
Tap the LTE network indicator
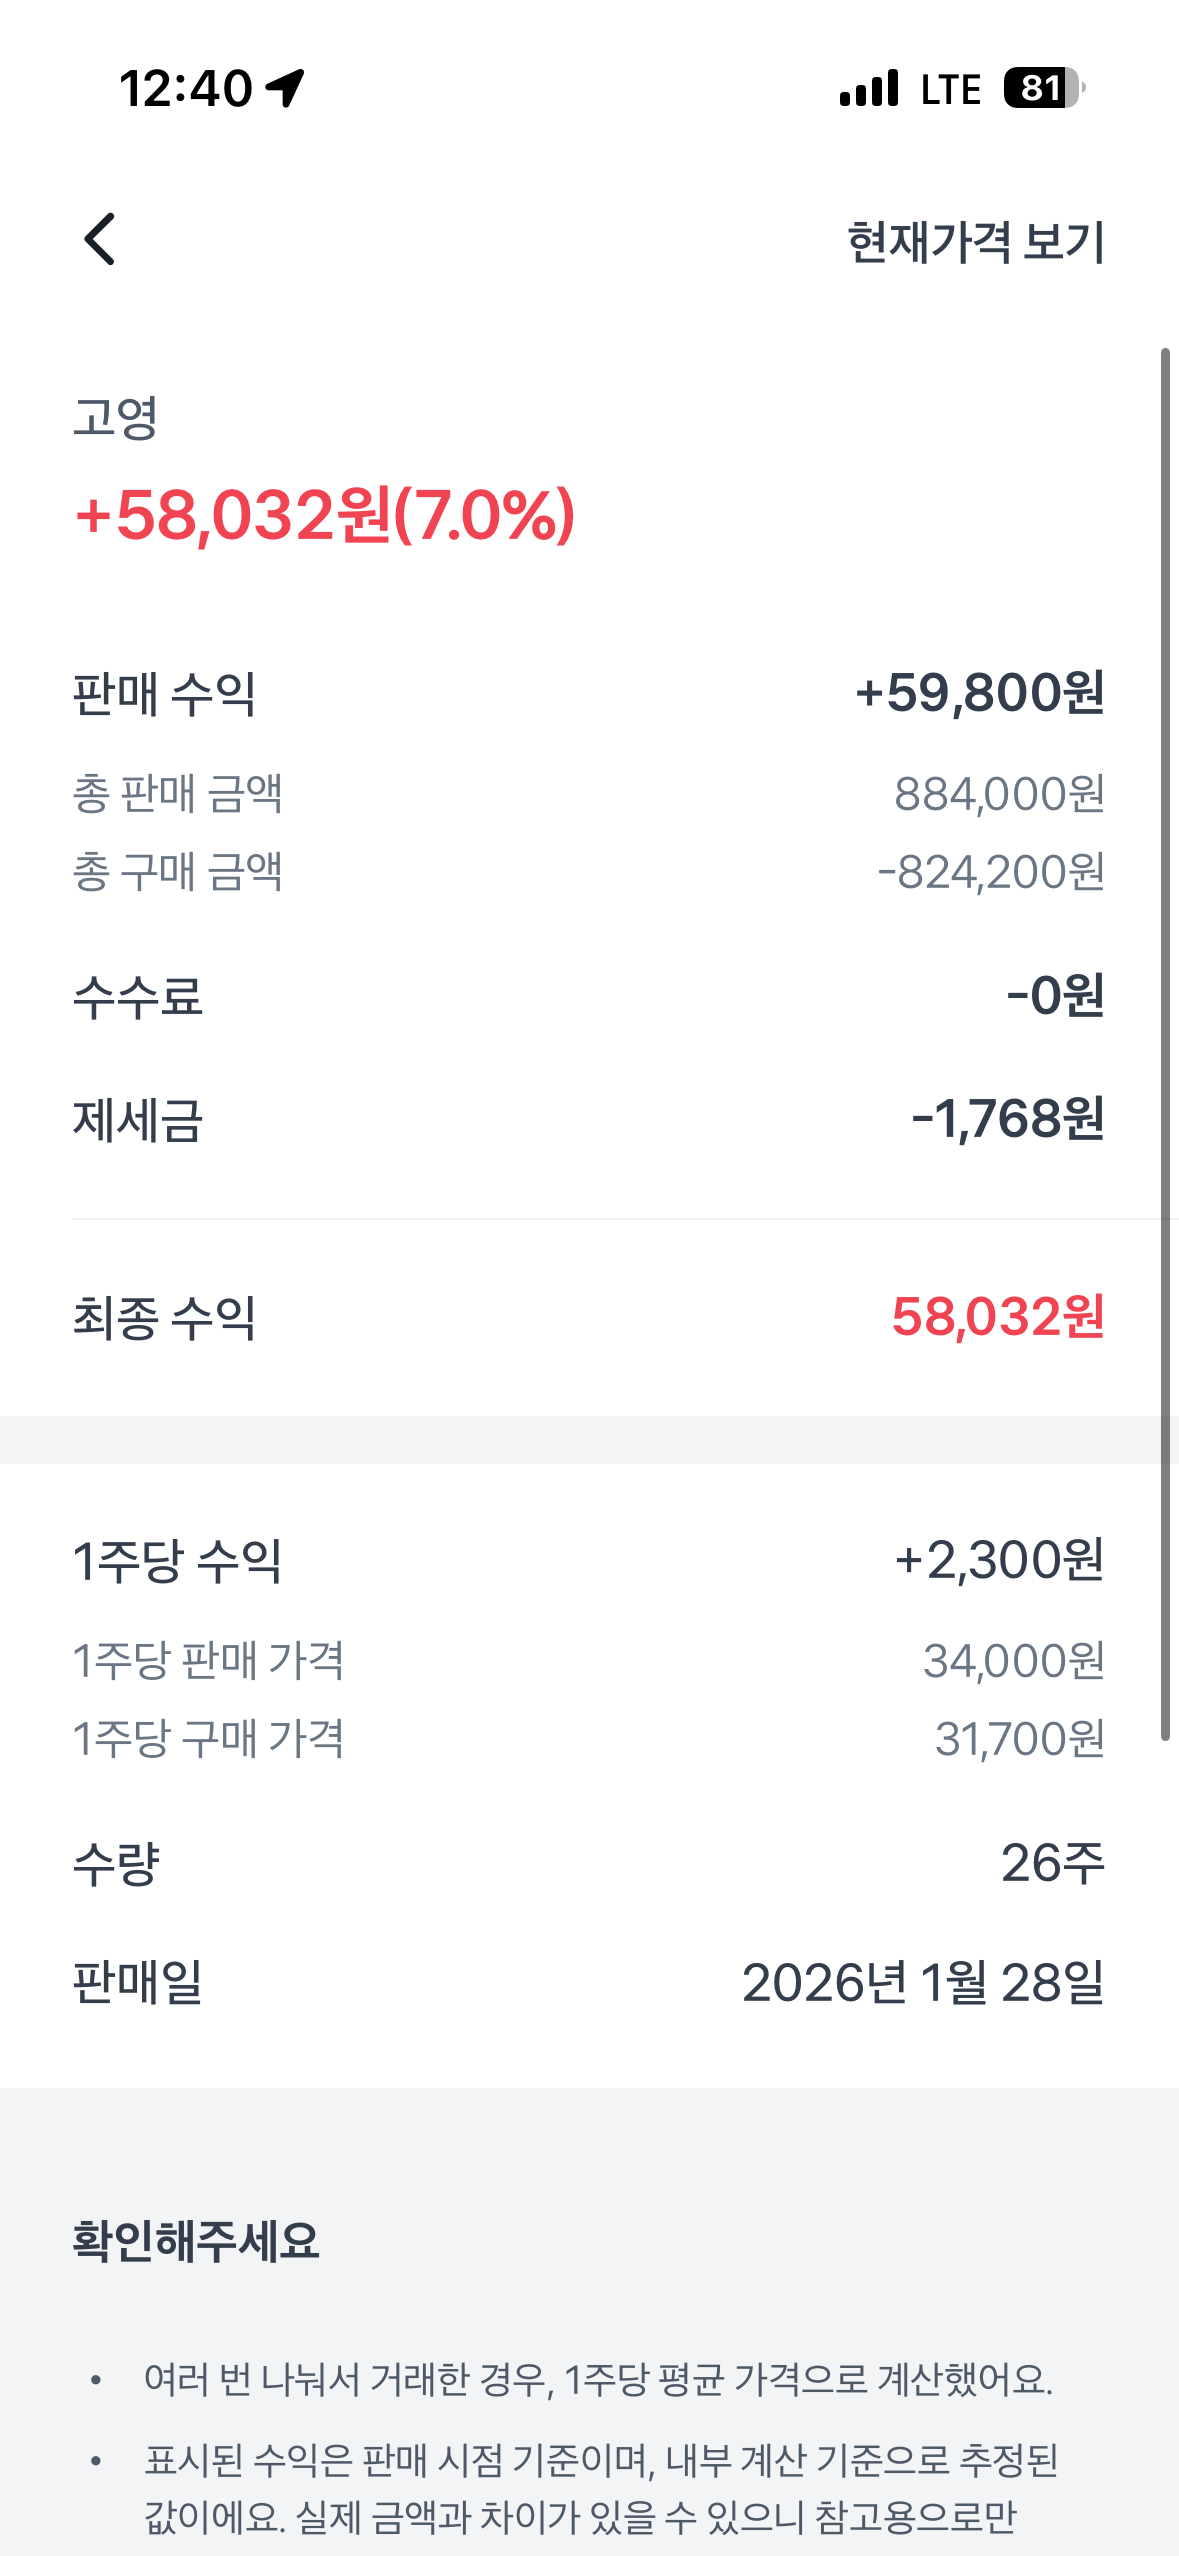click(x=950, y=89)
